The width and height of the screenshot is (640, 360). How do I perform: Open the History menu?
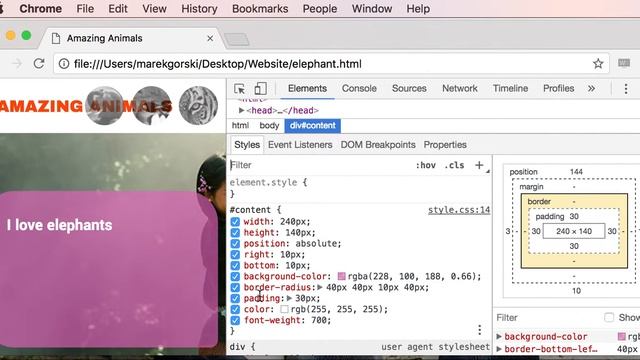click(199, 9)
